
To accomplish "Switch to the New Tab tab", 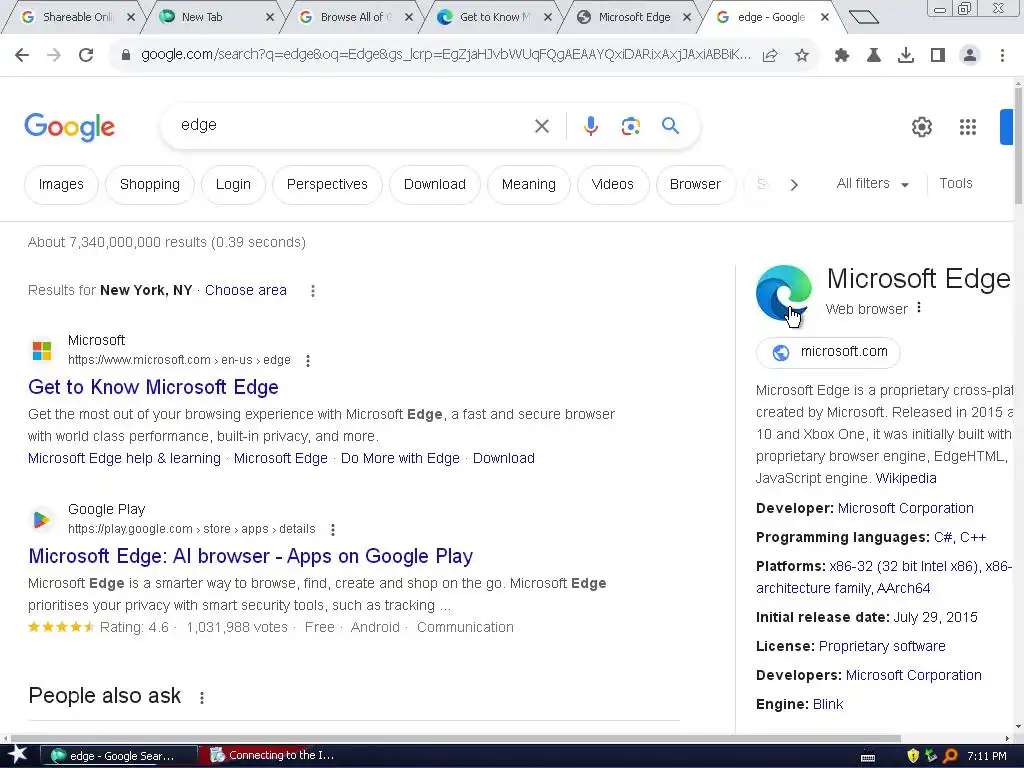I will [209, 18].
